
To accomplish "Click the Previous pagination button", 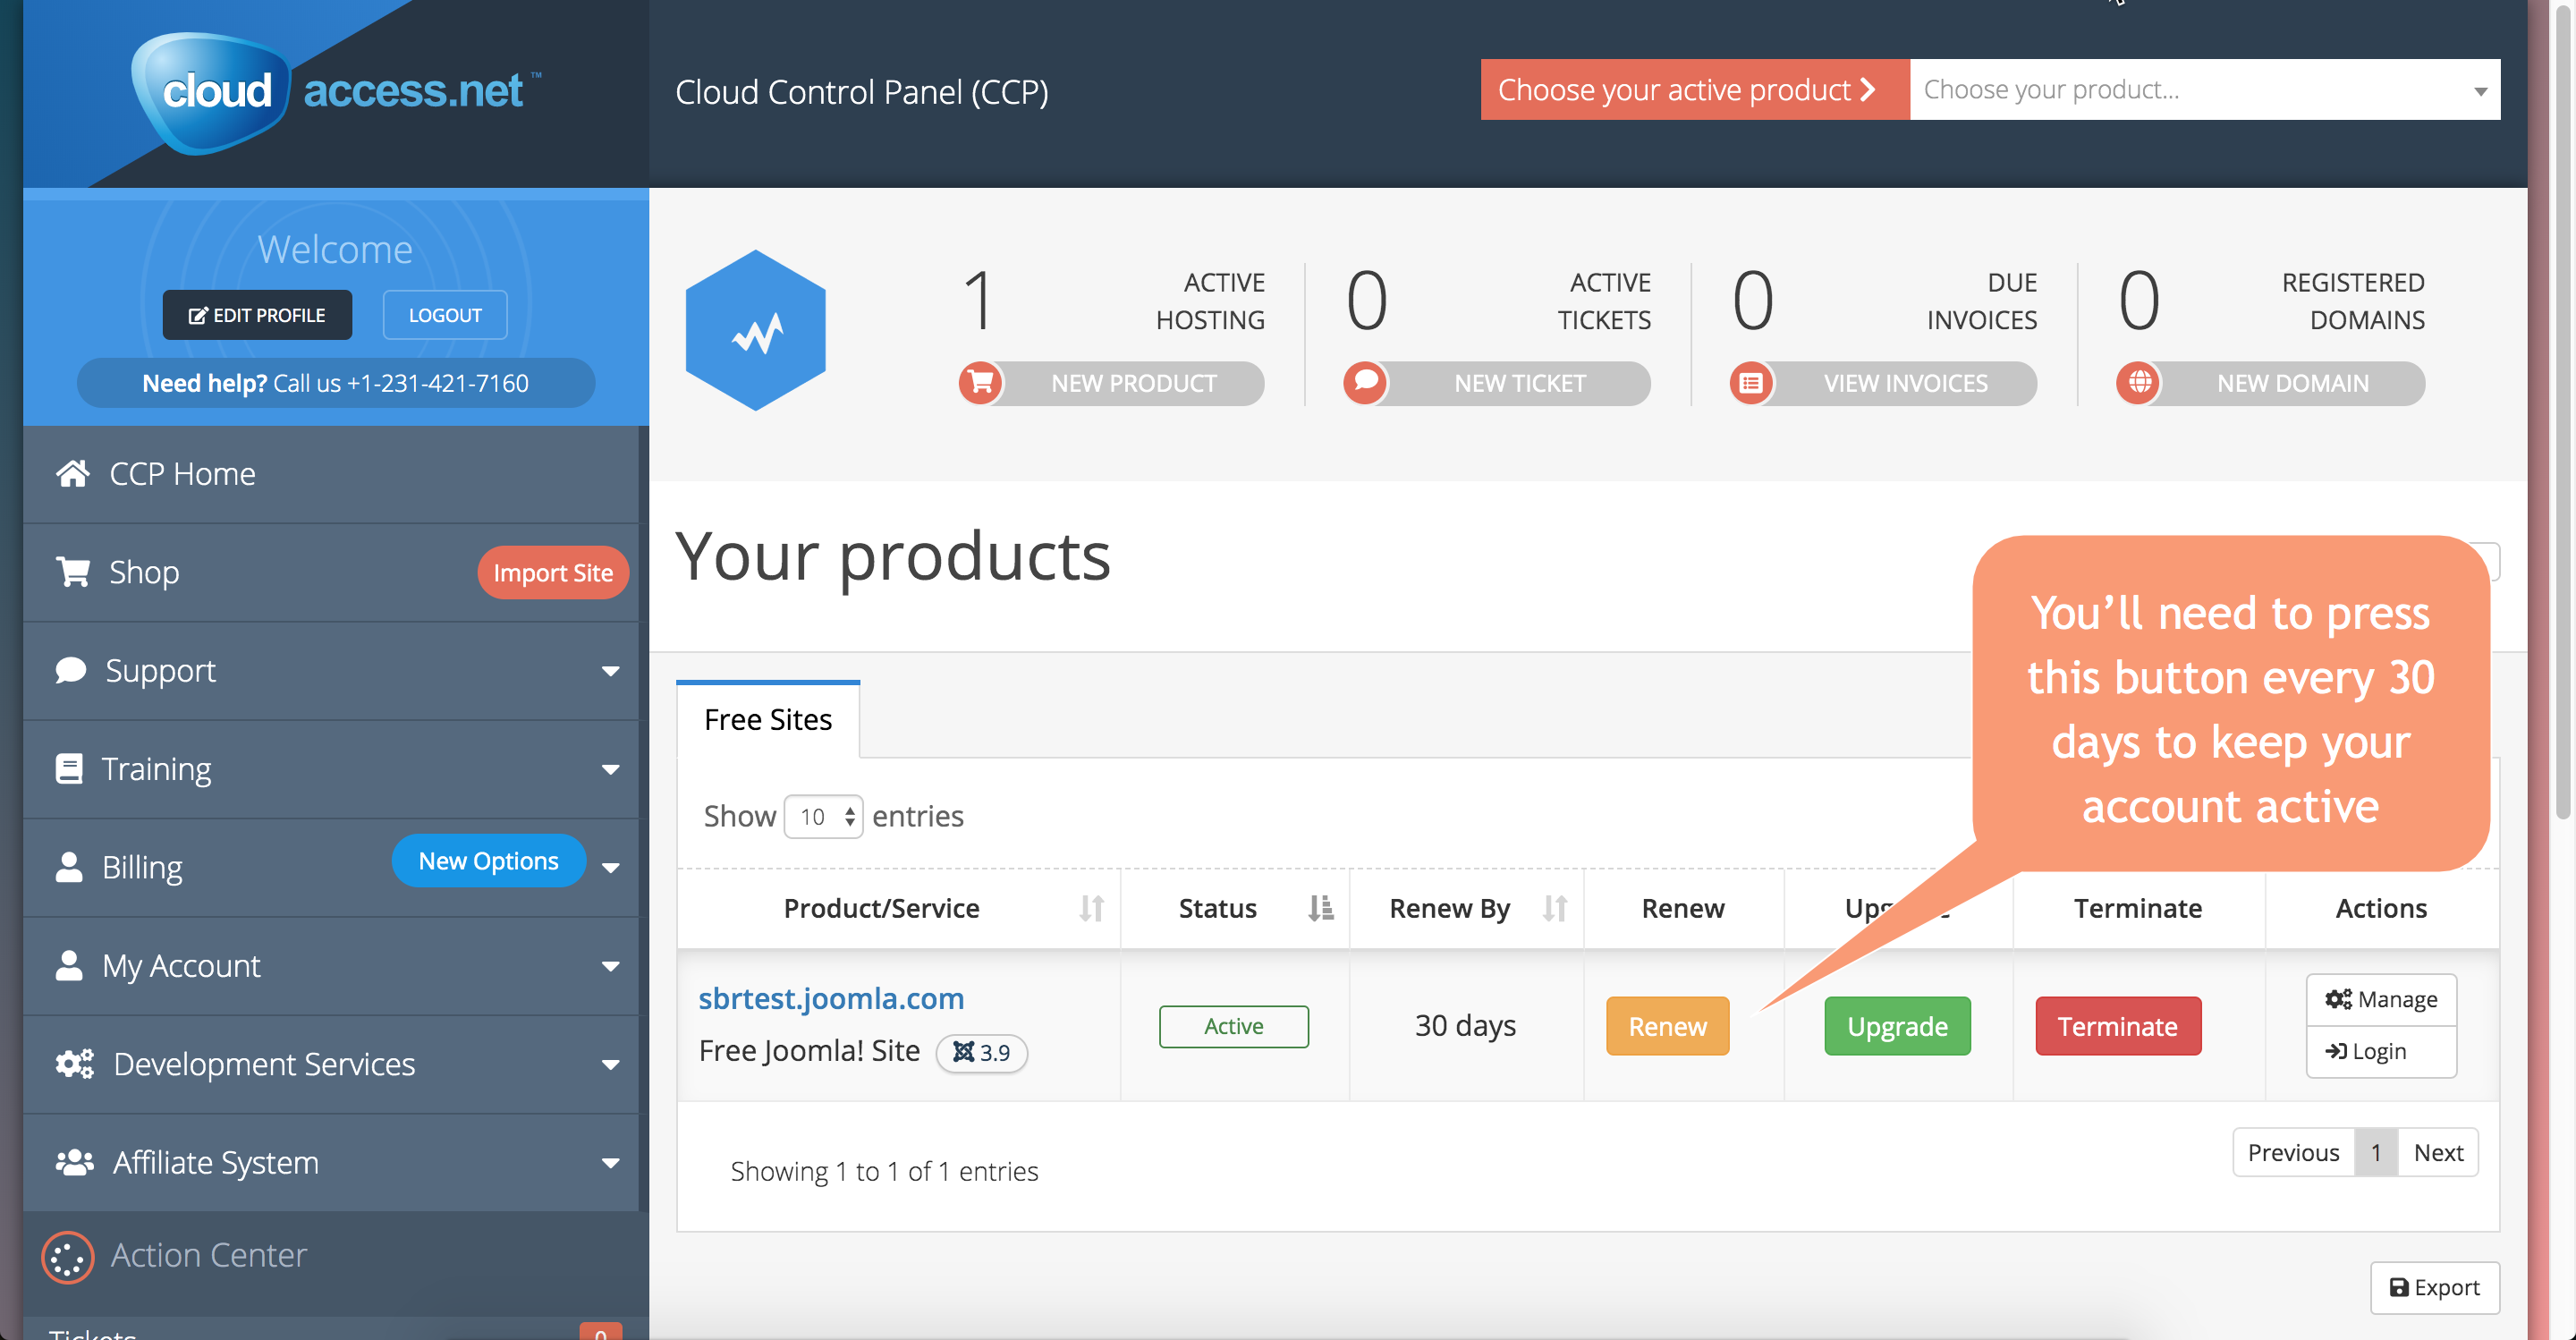I will [2293, 1153].
